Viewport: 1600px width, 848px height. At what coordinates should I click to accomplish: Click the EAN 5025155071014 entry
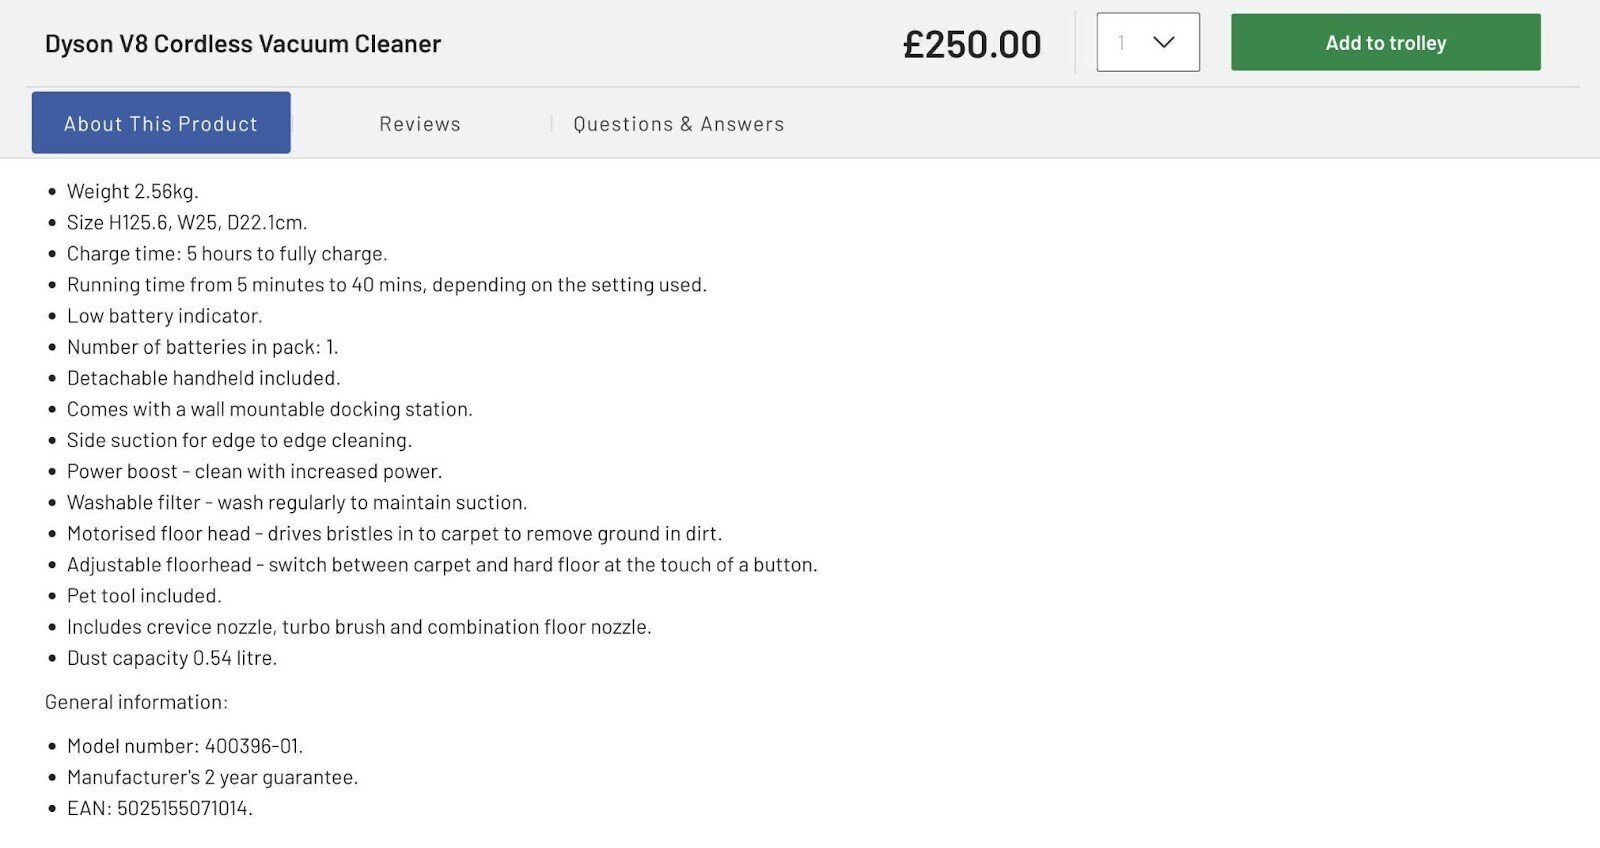pos(159,808)
